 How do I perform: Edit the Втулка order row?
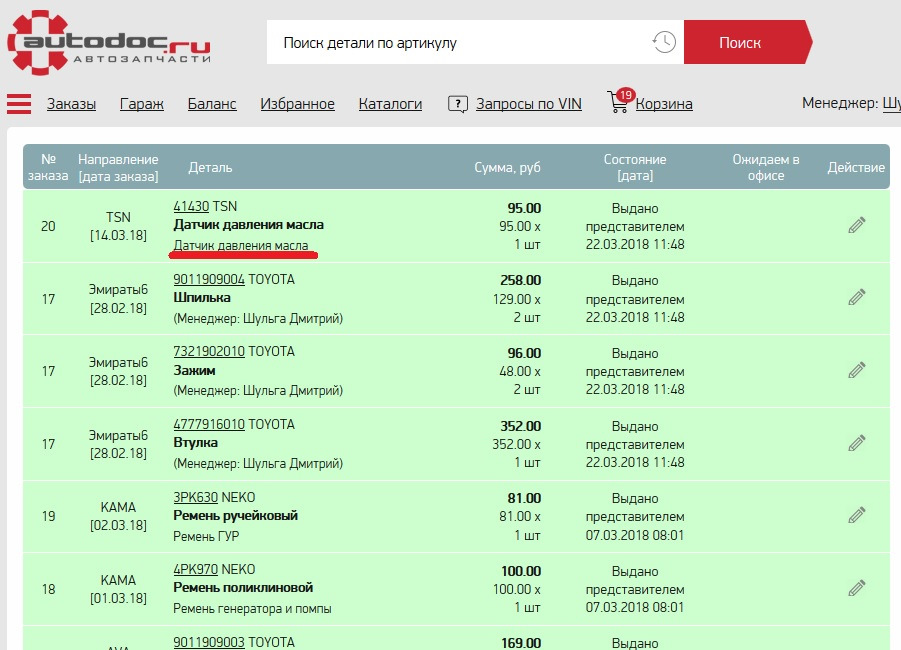click(856, 443)
